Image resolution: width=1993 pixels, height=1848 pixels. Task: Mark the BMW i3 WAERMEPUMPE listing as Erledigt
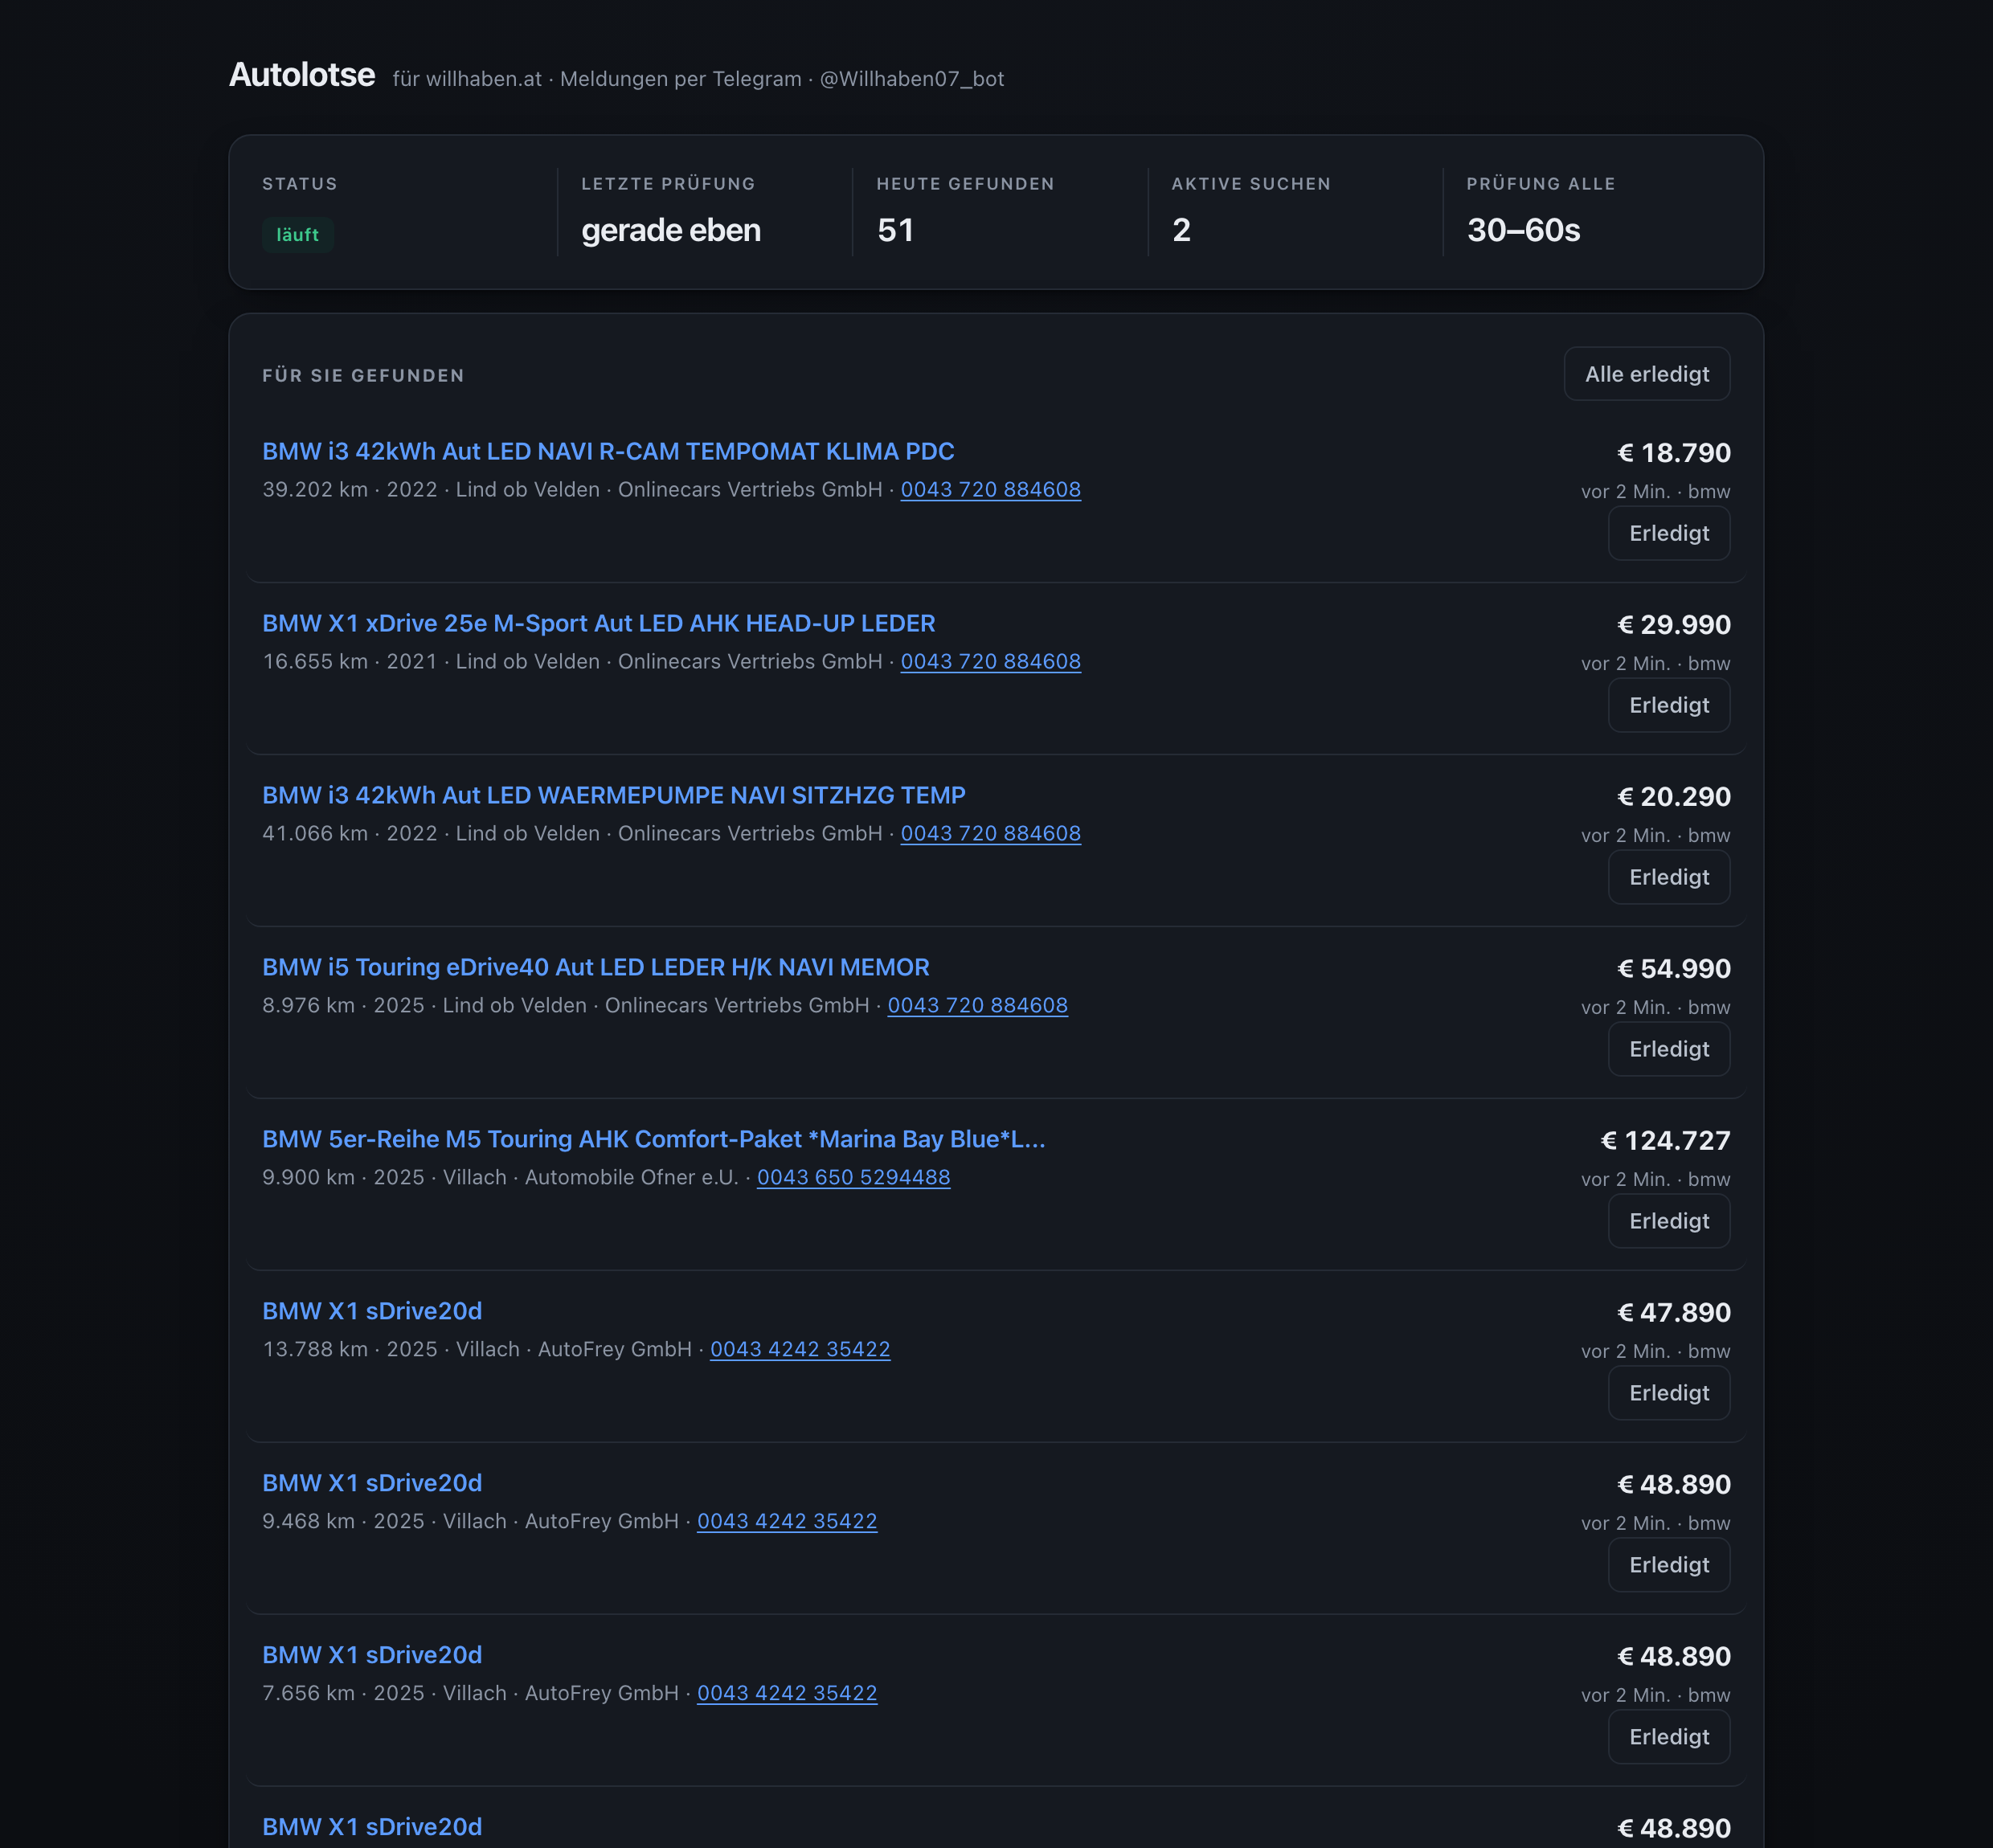click(x=1669, y=877)
